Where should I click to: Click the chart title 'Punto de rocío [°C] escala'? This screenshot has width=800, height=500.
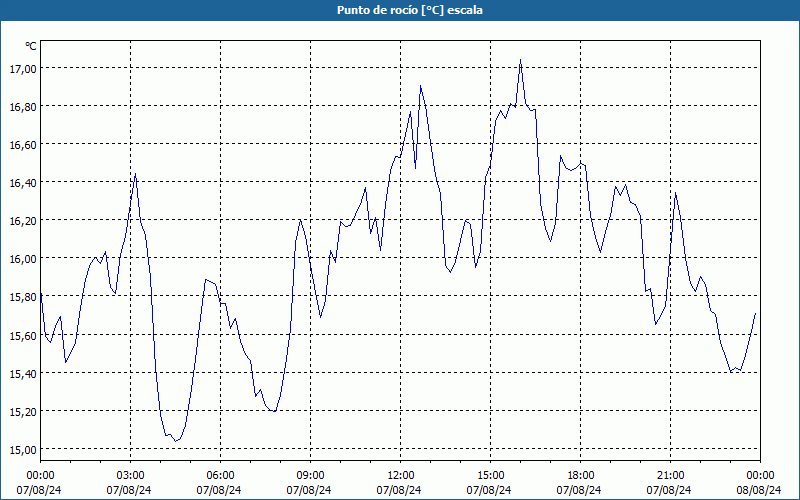click(x=410, y=10)
